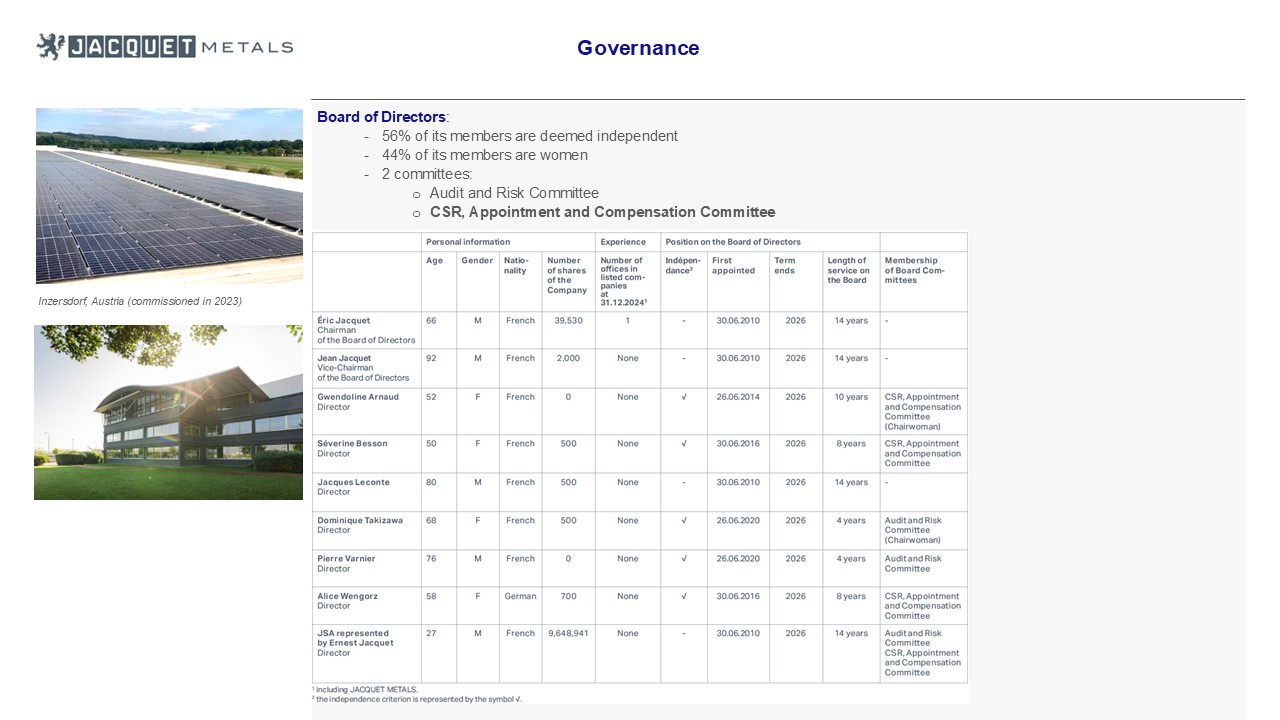Click the Personal information table header
Viewport: 1280px width, 720px height.
(468, 242)
